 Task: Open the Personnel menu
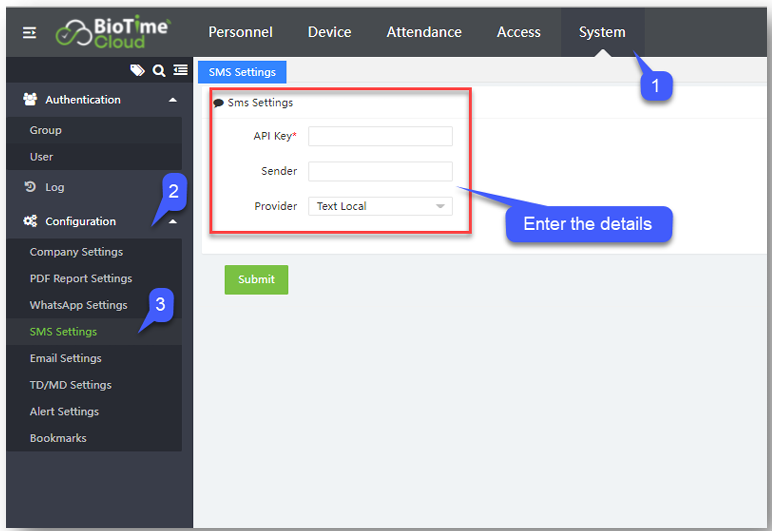tap(240, 32)
